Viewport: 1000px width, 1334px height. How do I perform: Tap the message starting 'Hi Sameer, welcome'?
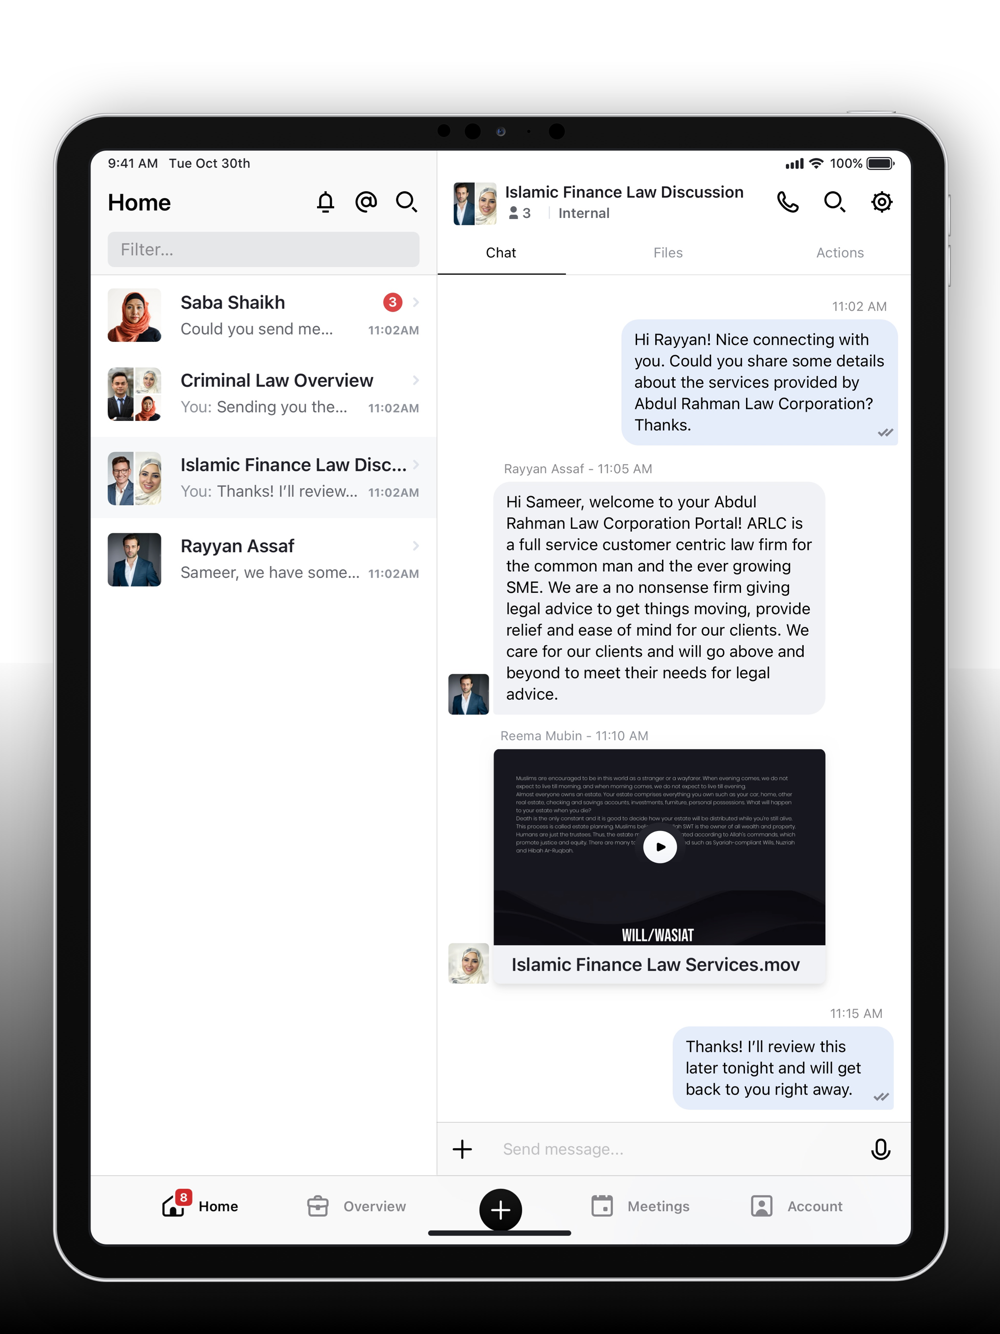pyautogui.click(x=659, y=598)
